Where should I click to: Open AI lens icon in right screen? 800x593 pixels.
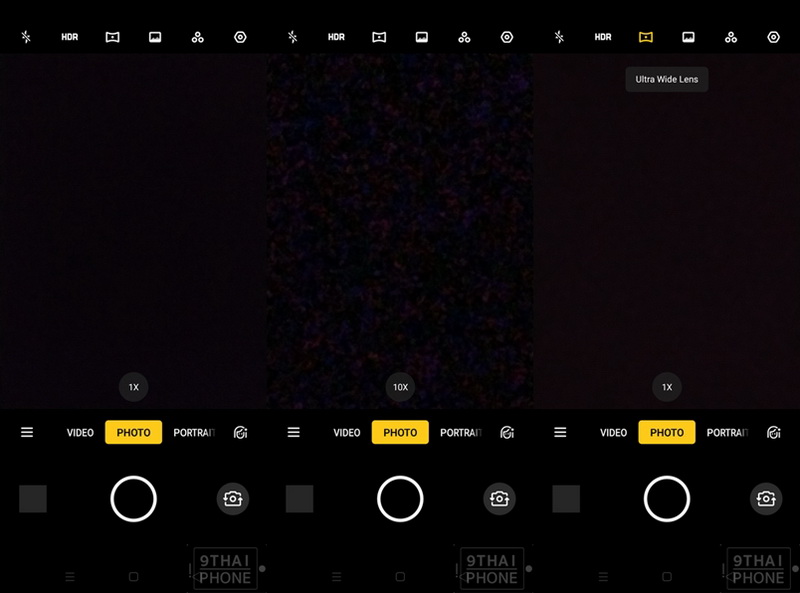coord(773,433)
